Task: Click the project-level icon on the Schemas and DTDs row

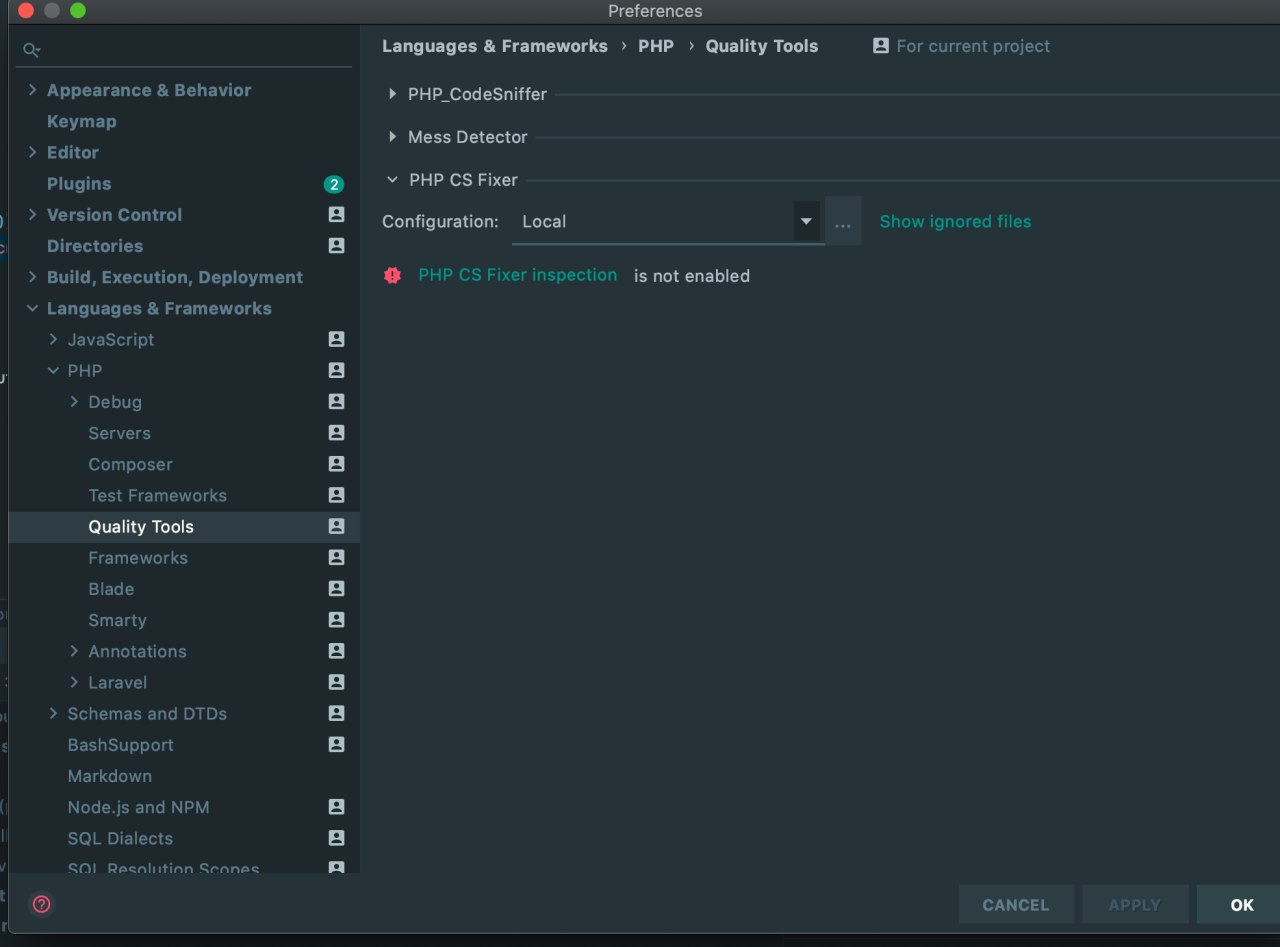Action: point(337,714)
